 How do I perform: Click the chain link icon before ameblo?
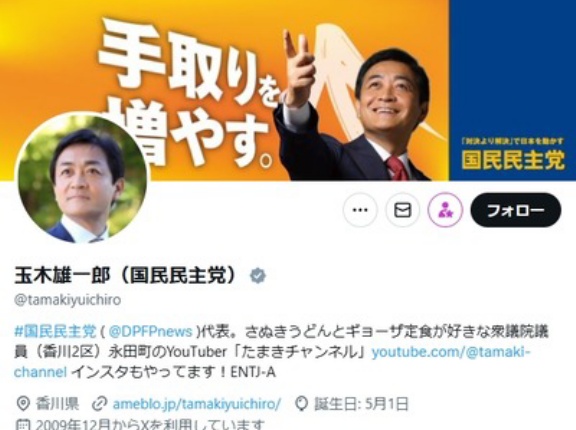coord(99,404)
